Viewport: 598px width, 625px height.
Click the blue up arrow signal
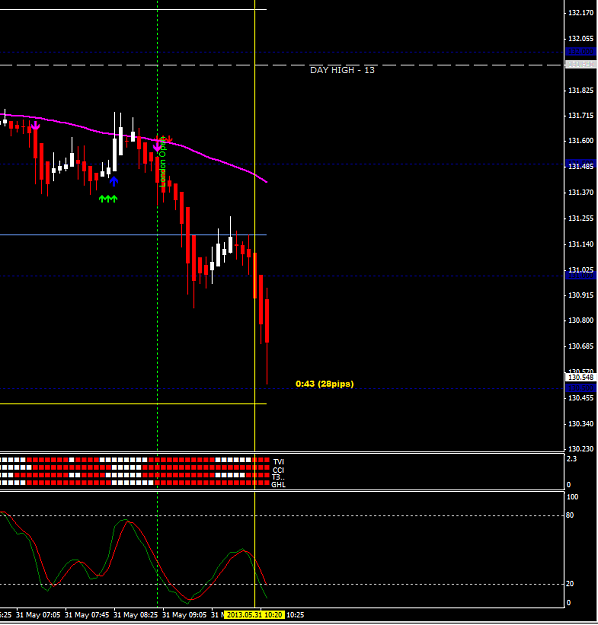click(114, 182)
